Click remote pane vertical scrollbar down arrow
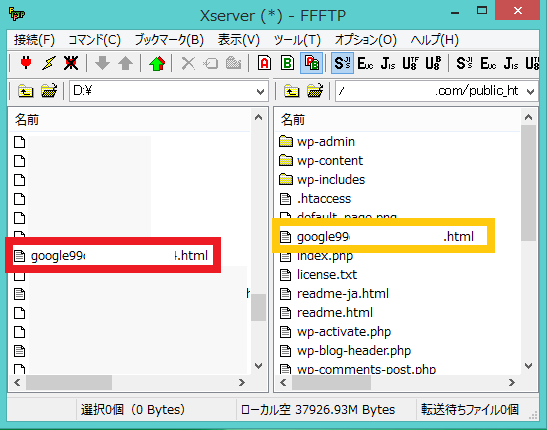The image size is (547, 430). tap(529, 366)
